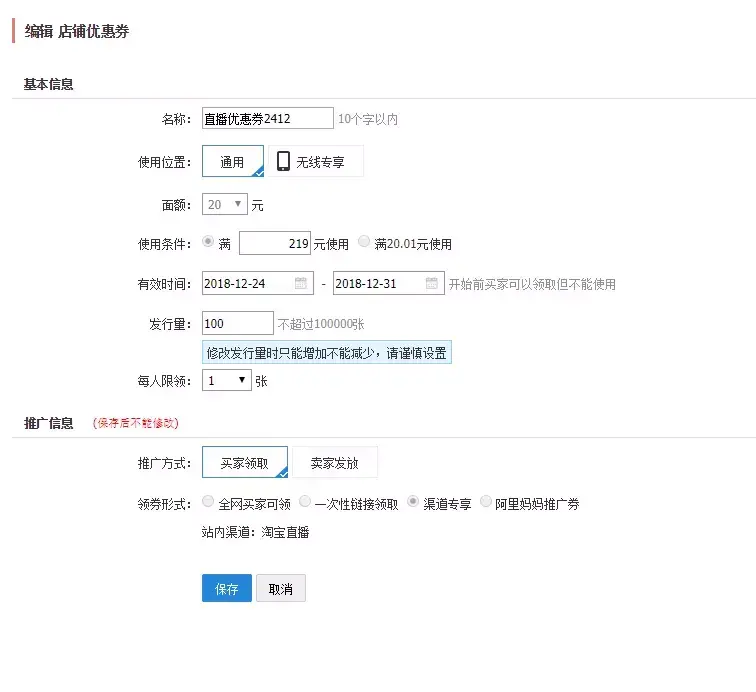Screen dimensions: 756x692
Task: Select the 满 amount radio button
Action: (x=208, y=241)
